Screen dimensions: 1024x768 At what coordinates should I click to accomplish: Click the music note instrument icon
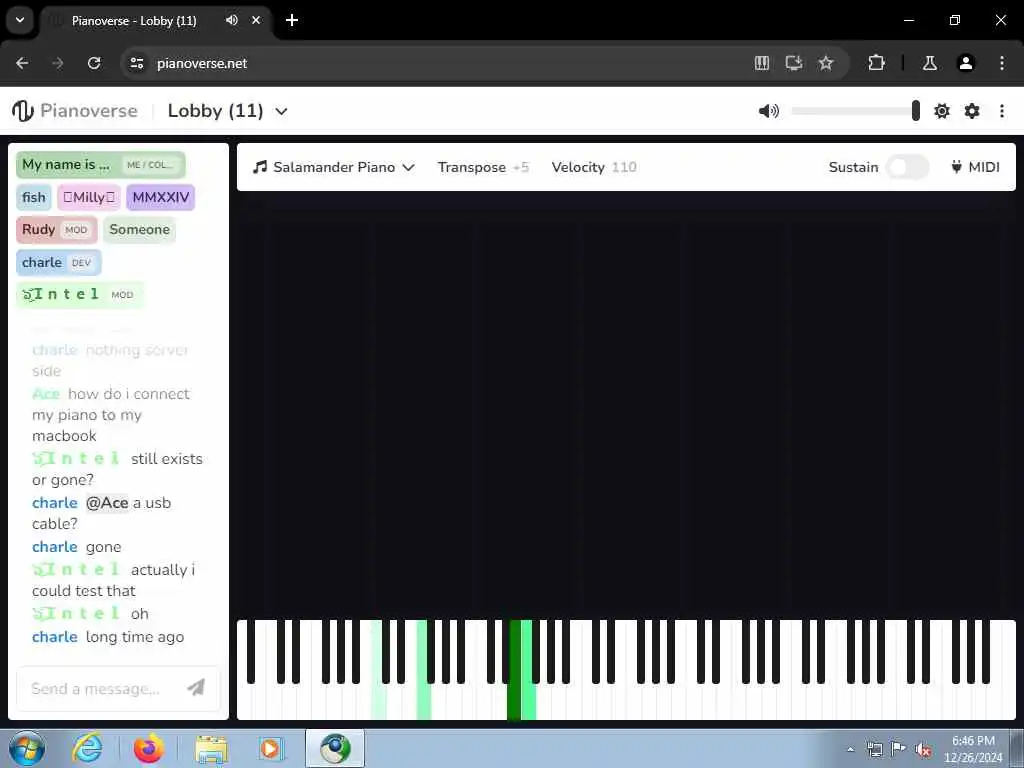[260, 167]
